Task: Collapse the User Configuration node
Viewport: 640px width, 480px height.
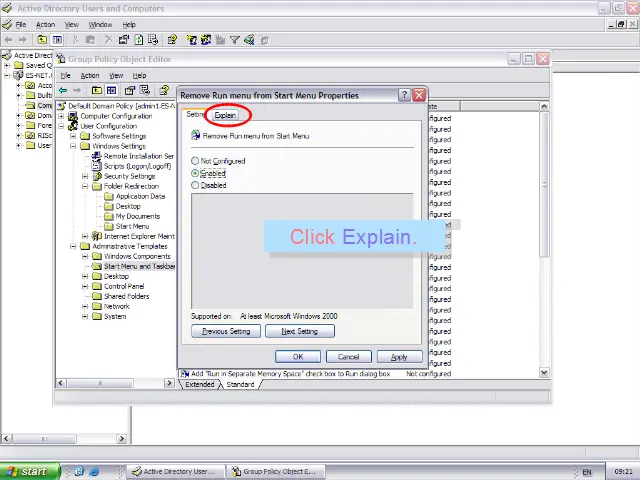Action: (61, 126)
